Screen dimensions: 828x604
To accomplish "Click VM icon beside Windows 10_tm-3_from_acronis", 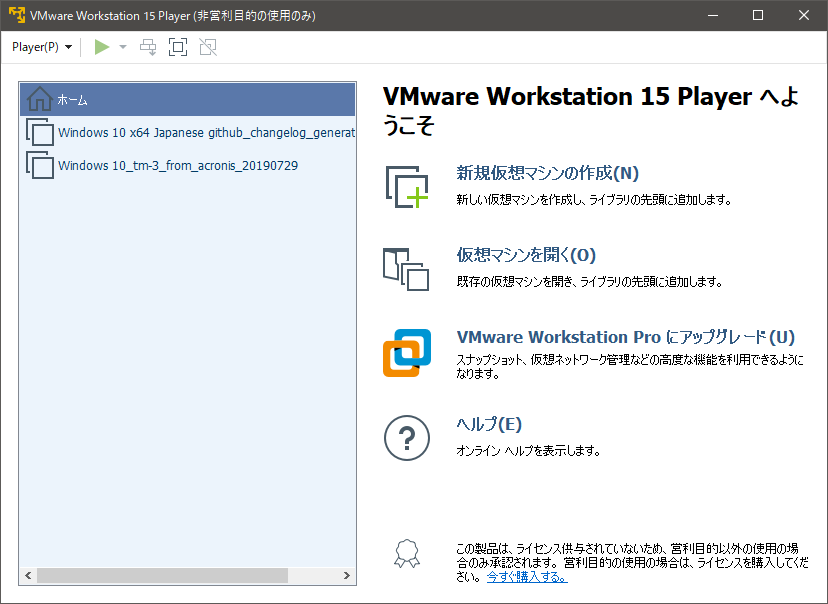I will tap(40, 165).
